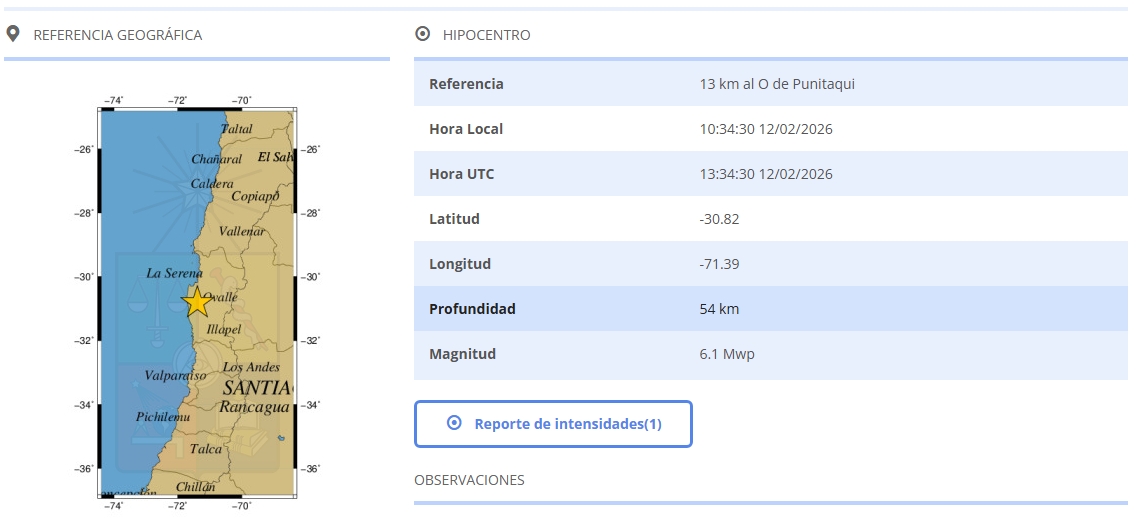Select the Referencia Geográfica section heading
This screenshot has height=518, width=1139.
117,35
